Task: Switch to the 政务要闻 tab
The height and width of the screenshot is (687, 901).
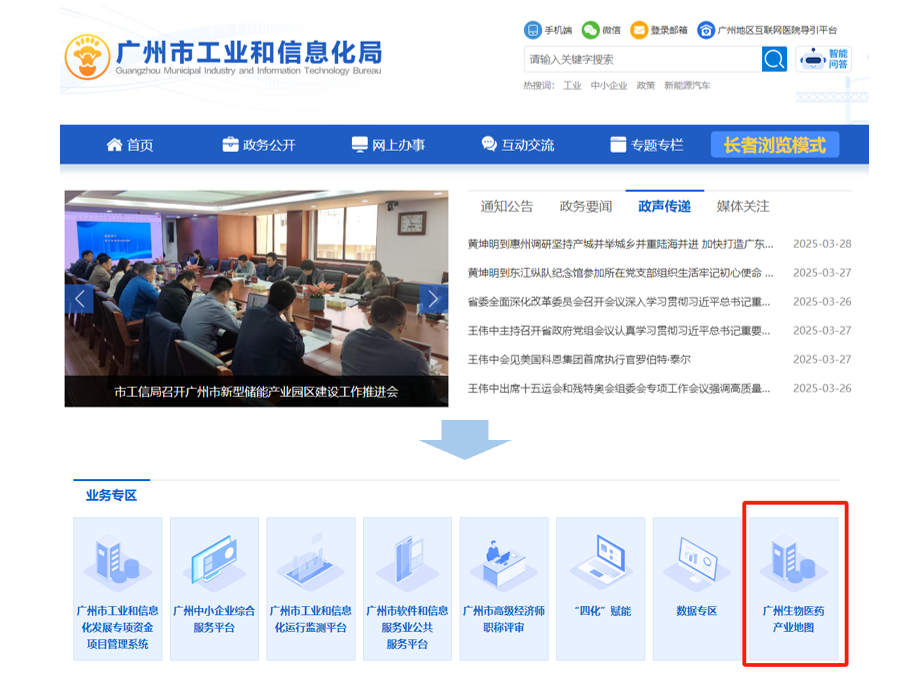Action: [586, 206]
